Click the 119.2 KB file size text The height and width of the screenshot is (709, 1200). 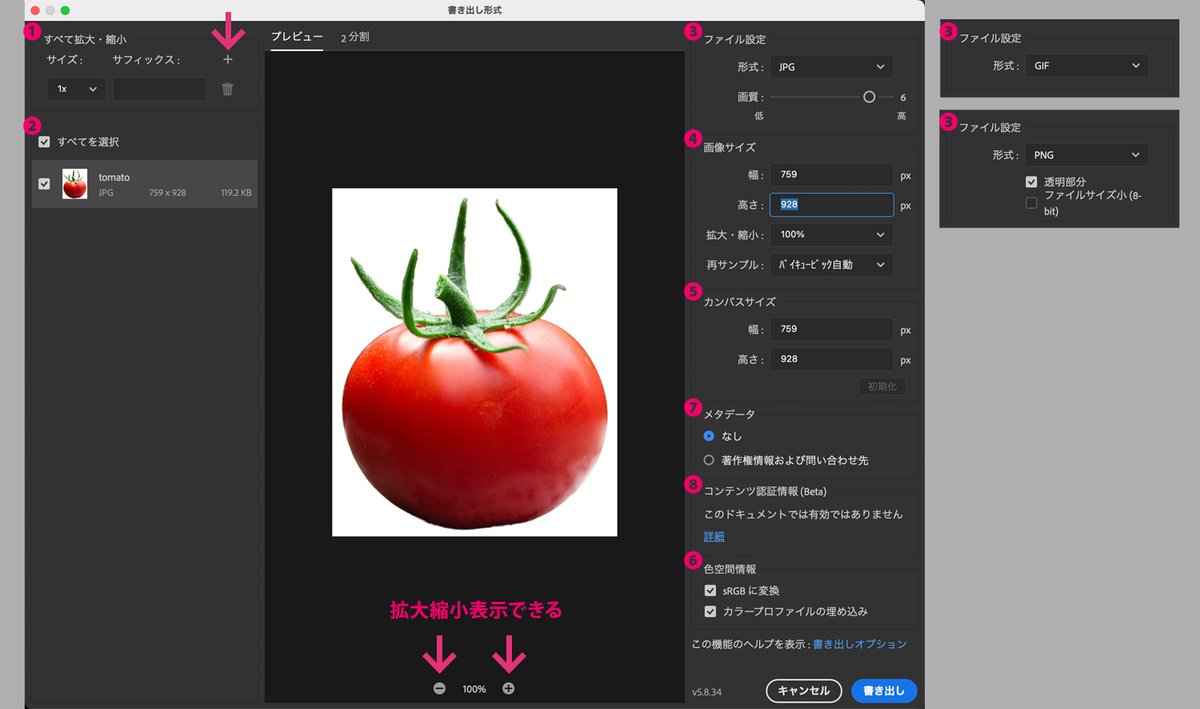click(x=236, y=193)
